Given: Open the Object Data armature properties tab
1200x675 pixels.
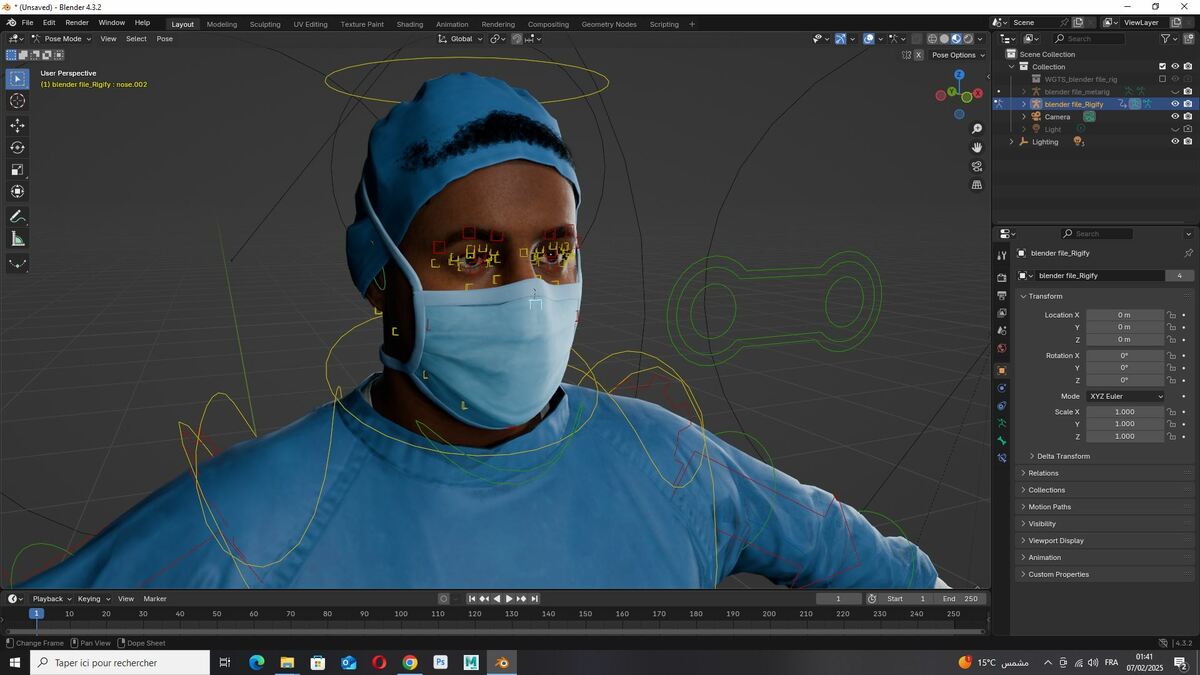Looking at the screenshot, I should (1002, 422).
